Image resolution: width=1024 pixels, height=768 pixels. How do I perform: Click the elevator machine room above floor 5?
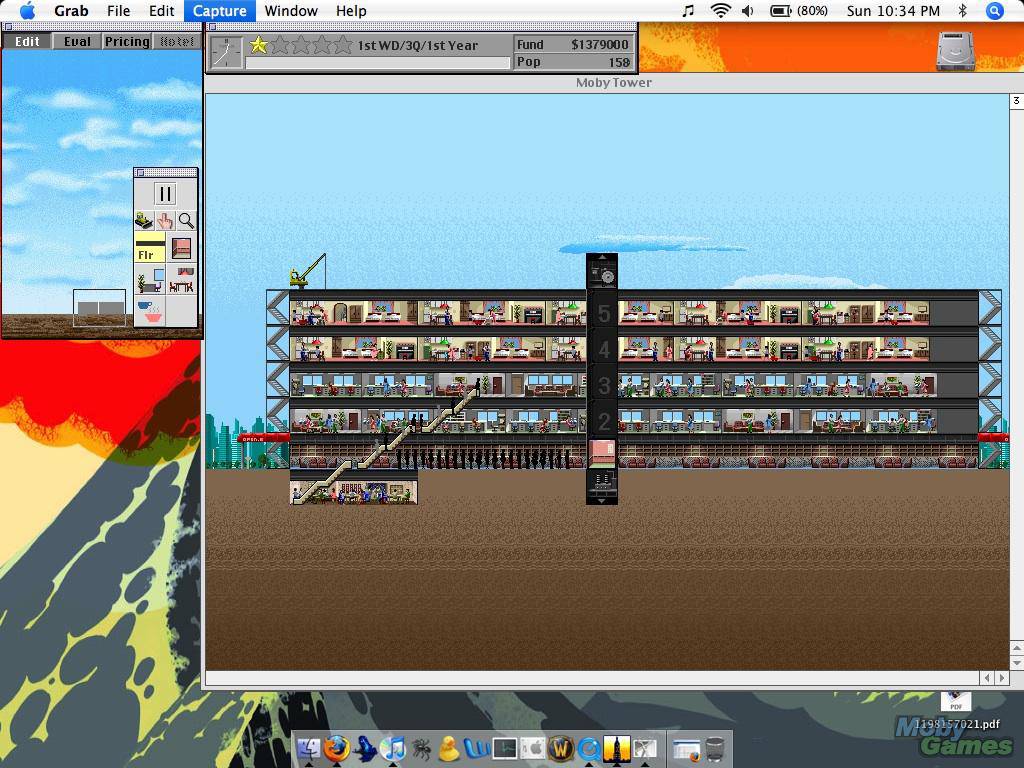coord(602,272)
